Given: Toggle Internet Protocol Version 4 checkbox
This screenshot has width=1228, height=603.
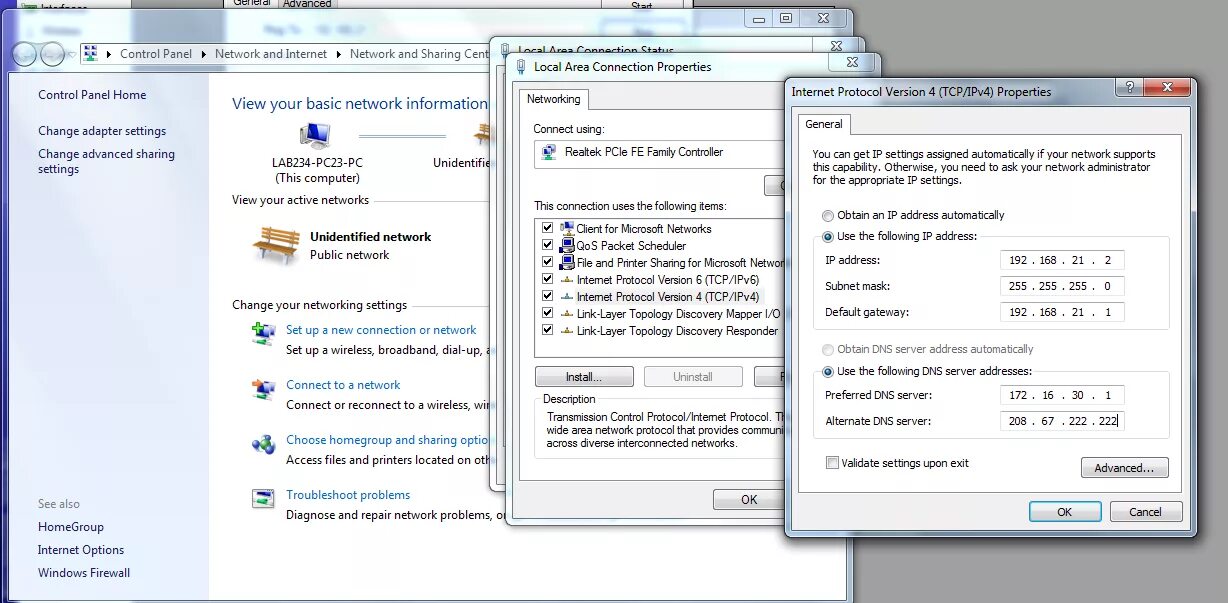Looking at the screenshot, I should 547,296.
